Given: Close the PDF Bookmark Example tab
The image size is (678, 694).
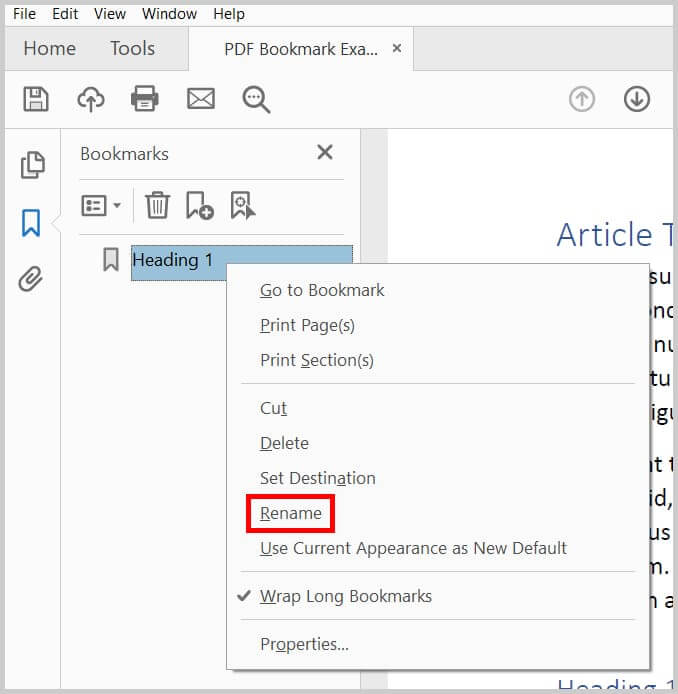Looking at the screenshot, I should (x=397, y=48).
